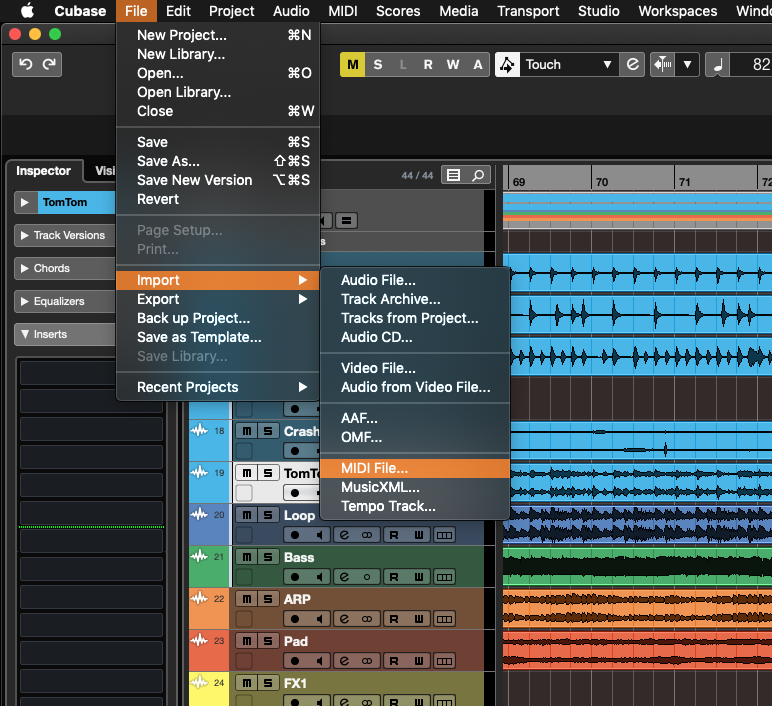Viewport: 772px width, 706px height.
Task: Toggle global Write W automation button
Action: pos(453,64)
